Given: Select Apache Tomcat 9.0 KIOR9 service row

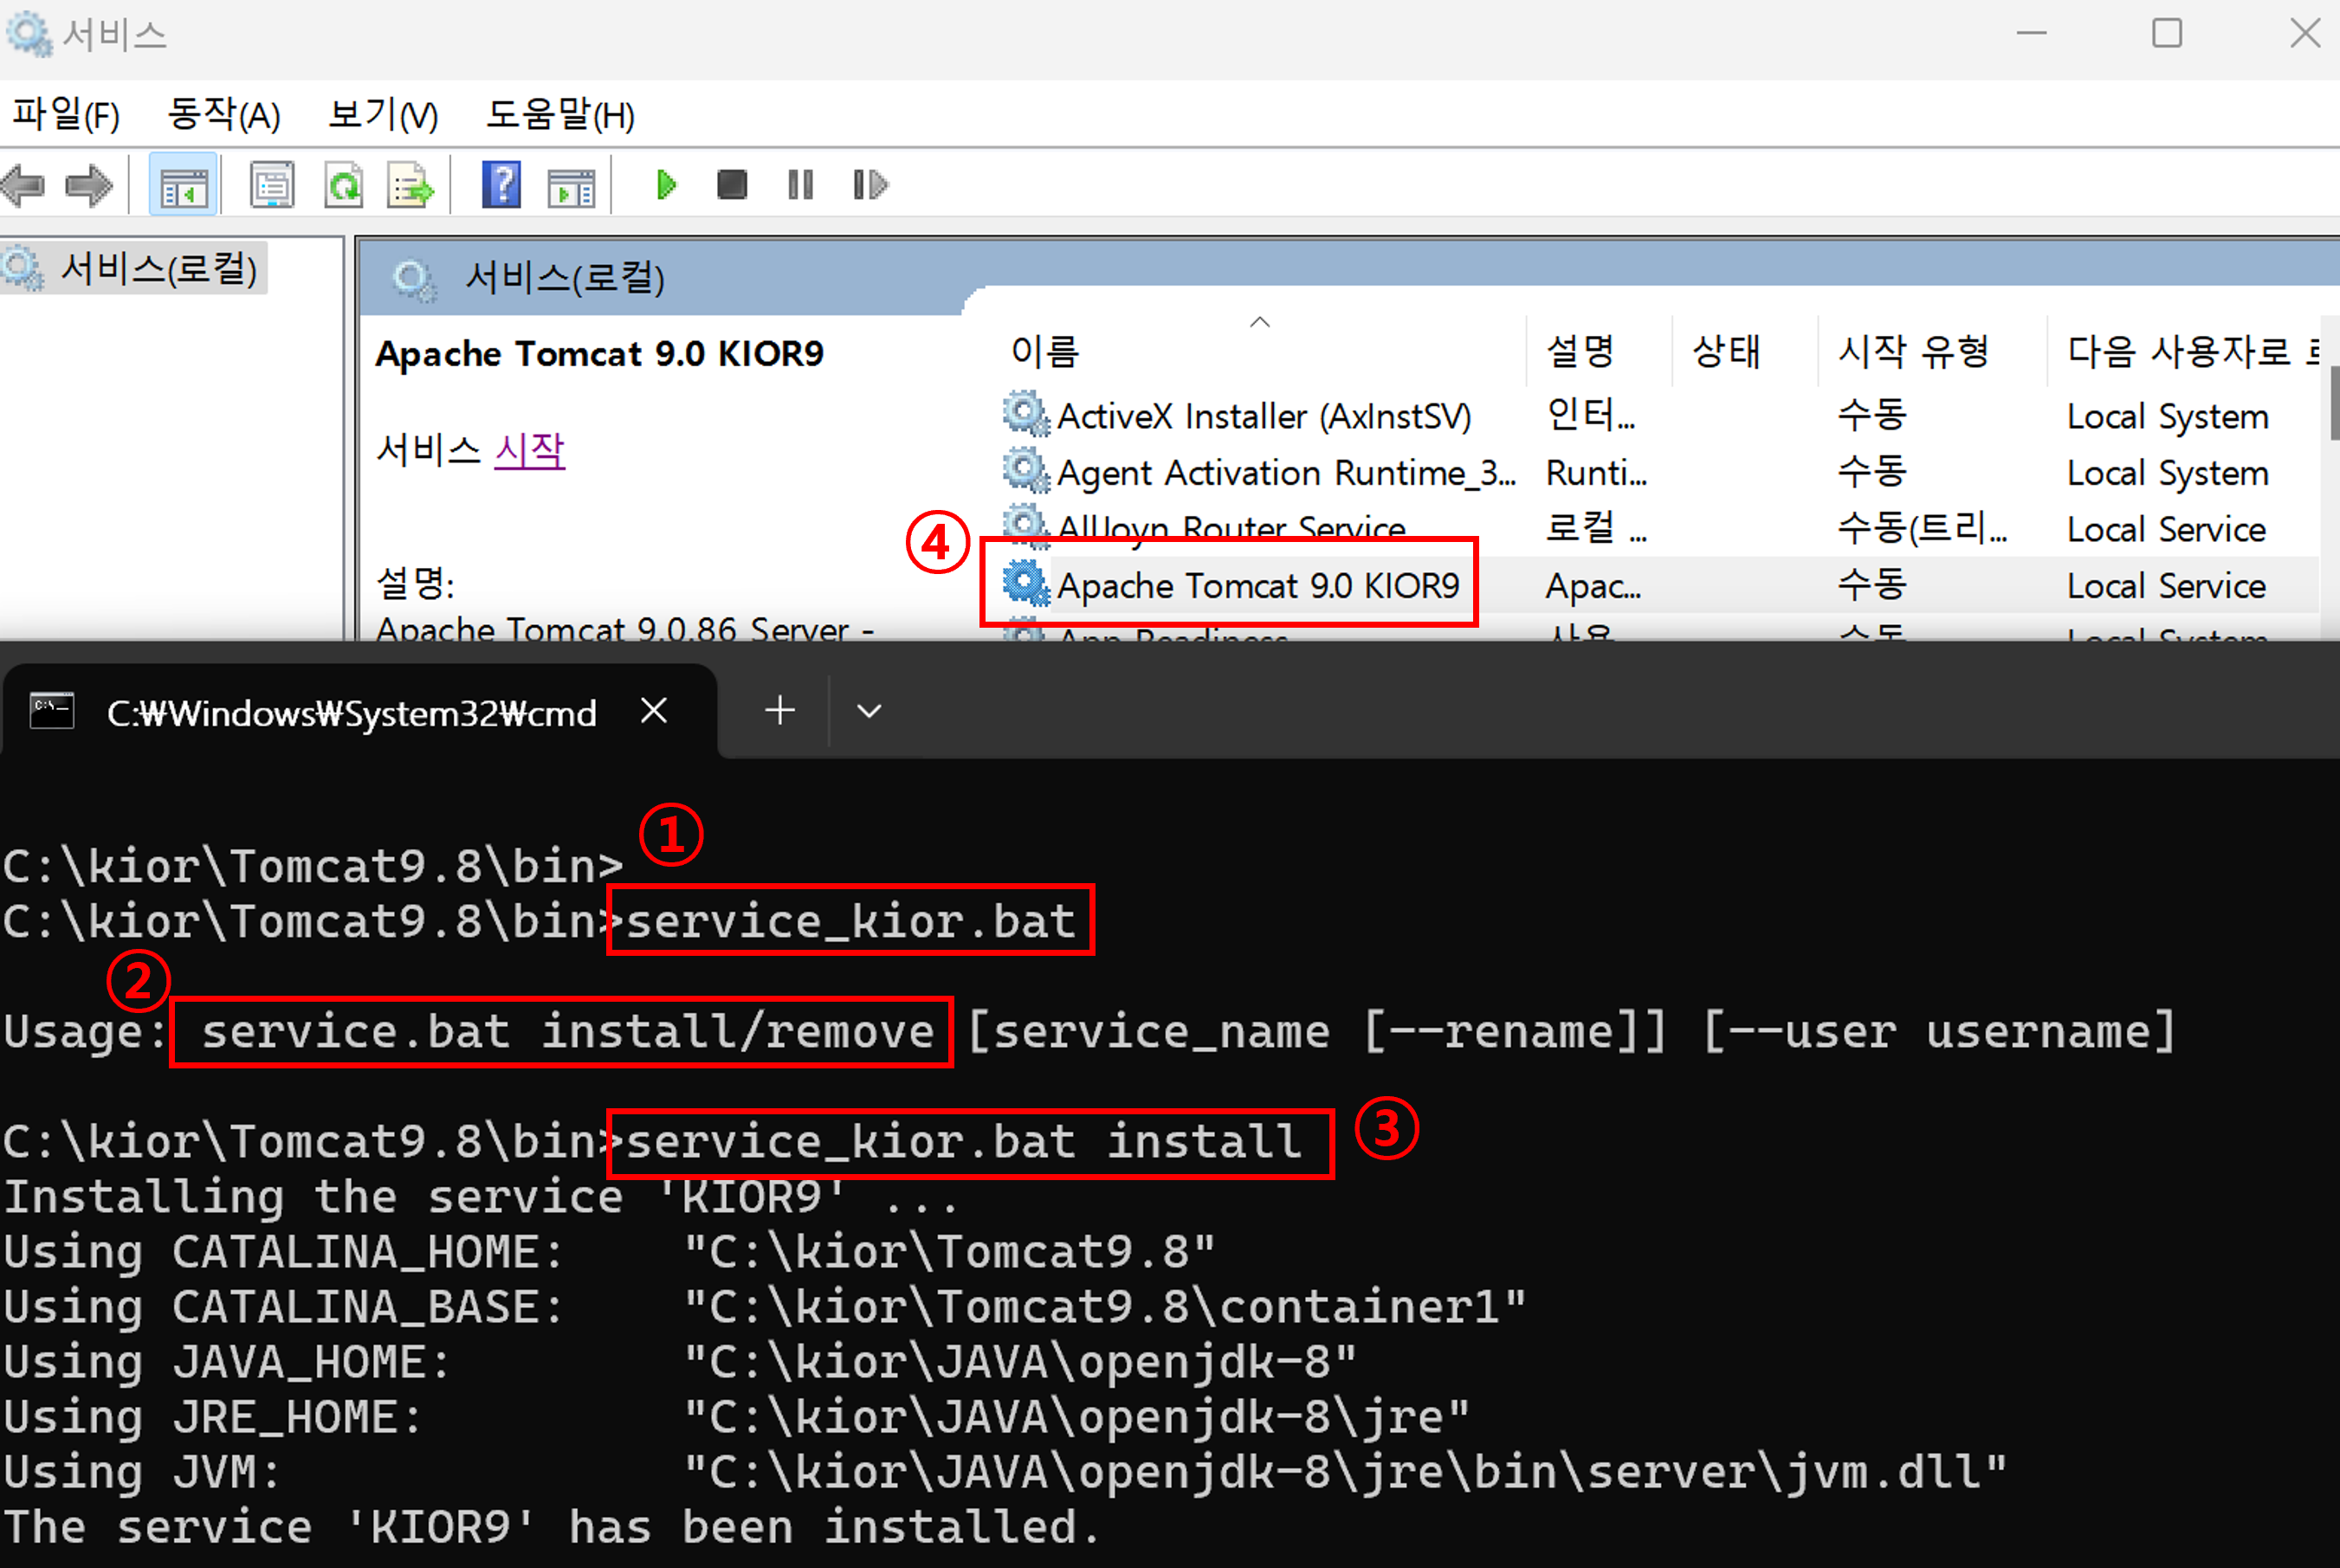Looking at the screenshot, I should coord(1257,585).
